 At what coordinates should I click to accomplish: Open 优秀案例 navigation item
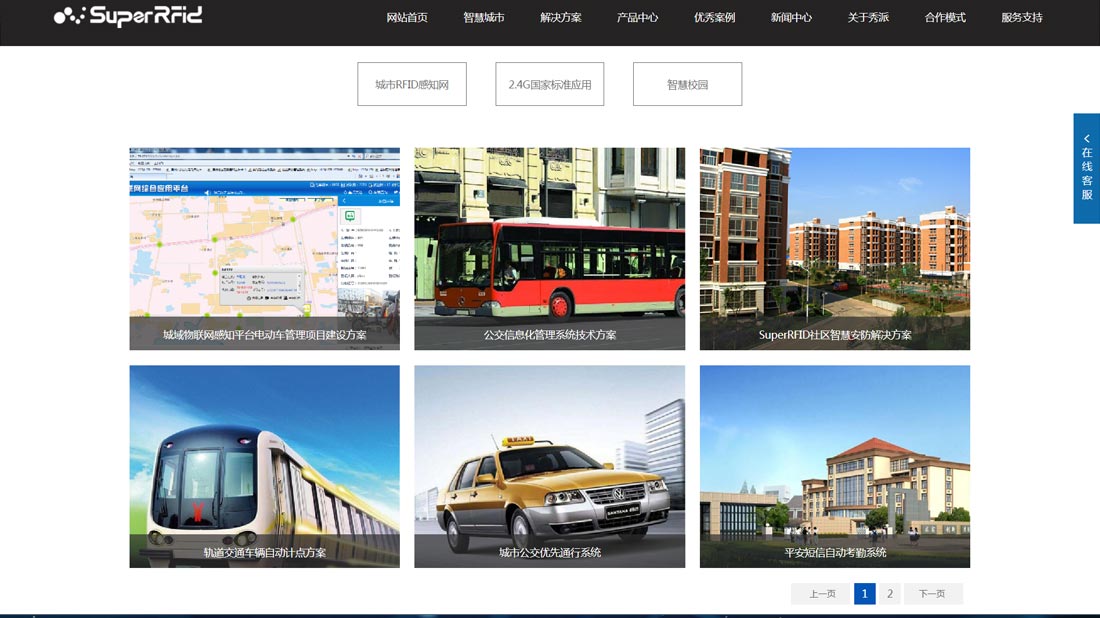pos(715,17)
